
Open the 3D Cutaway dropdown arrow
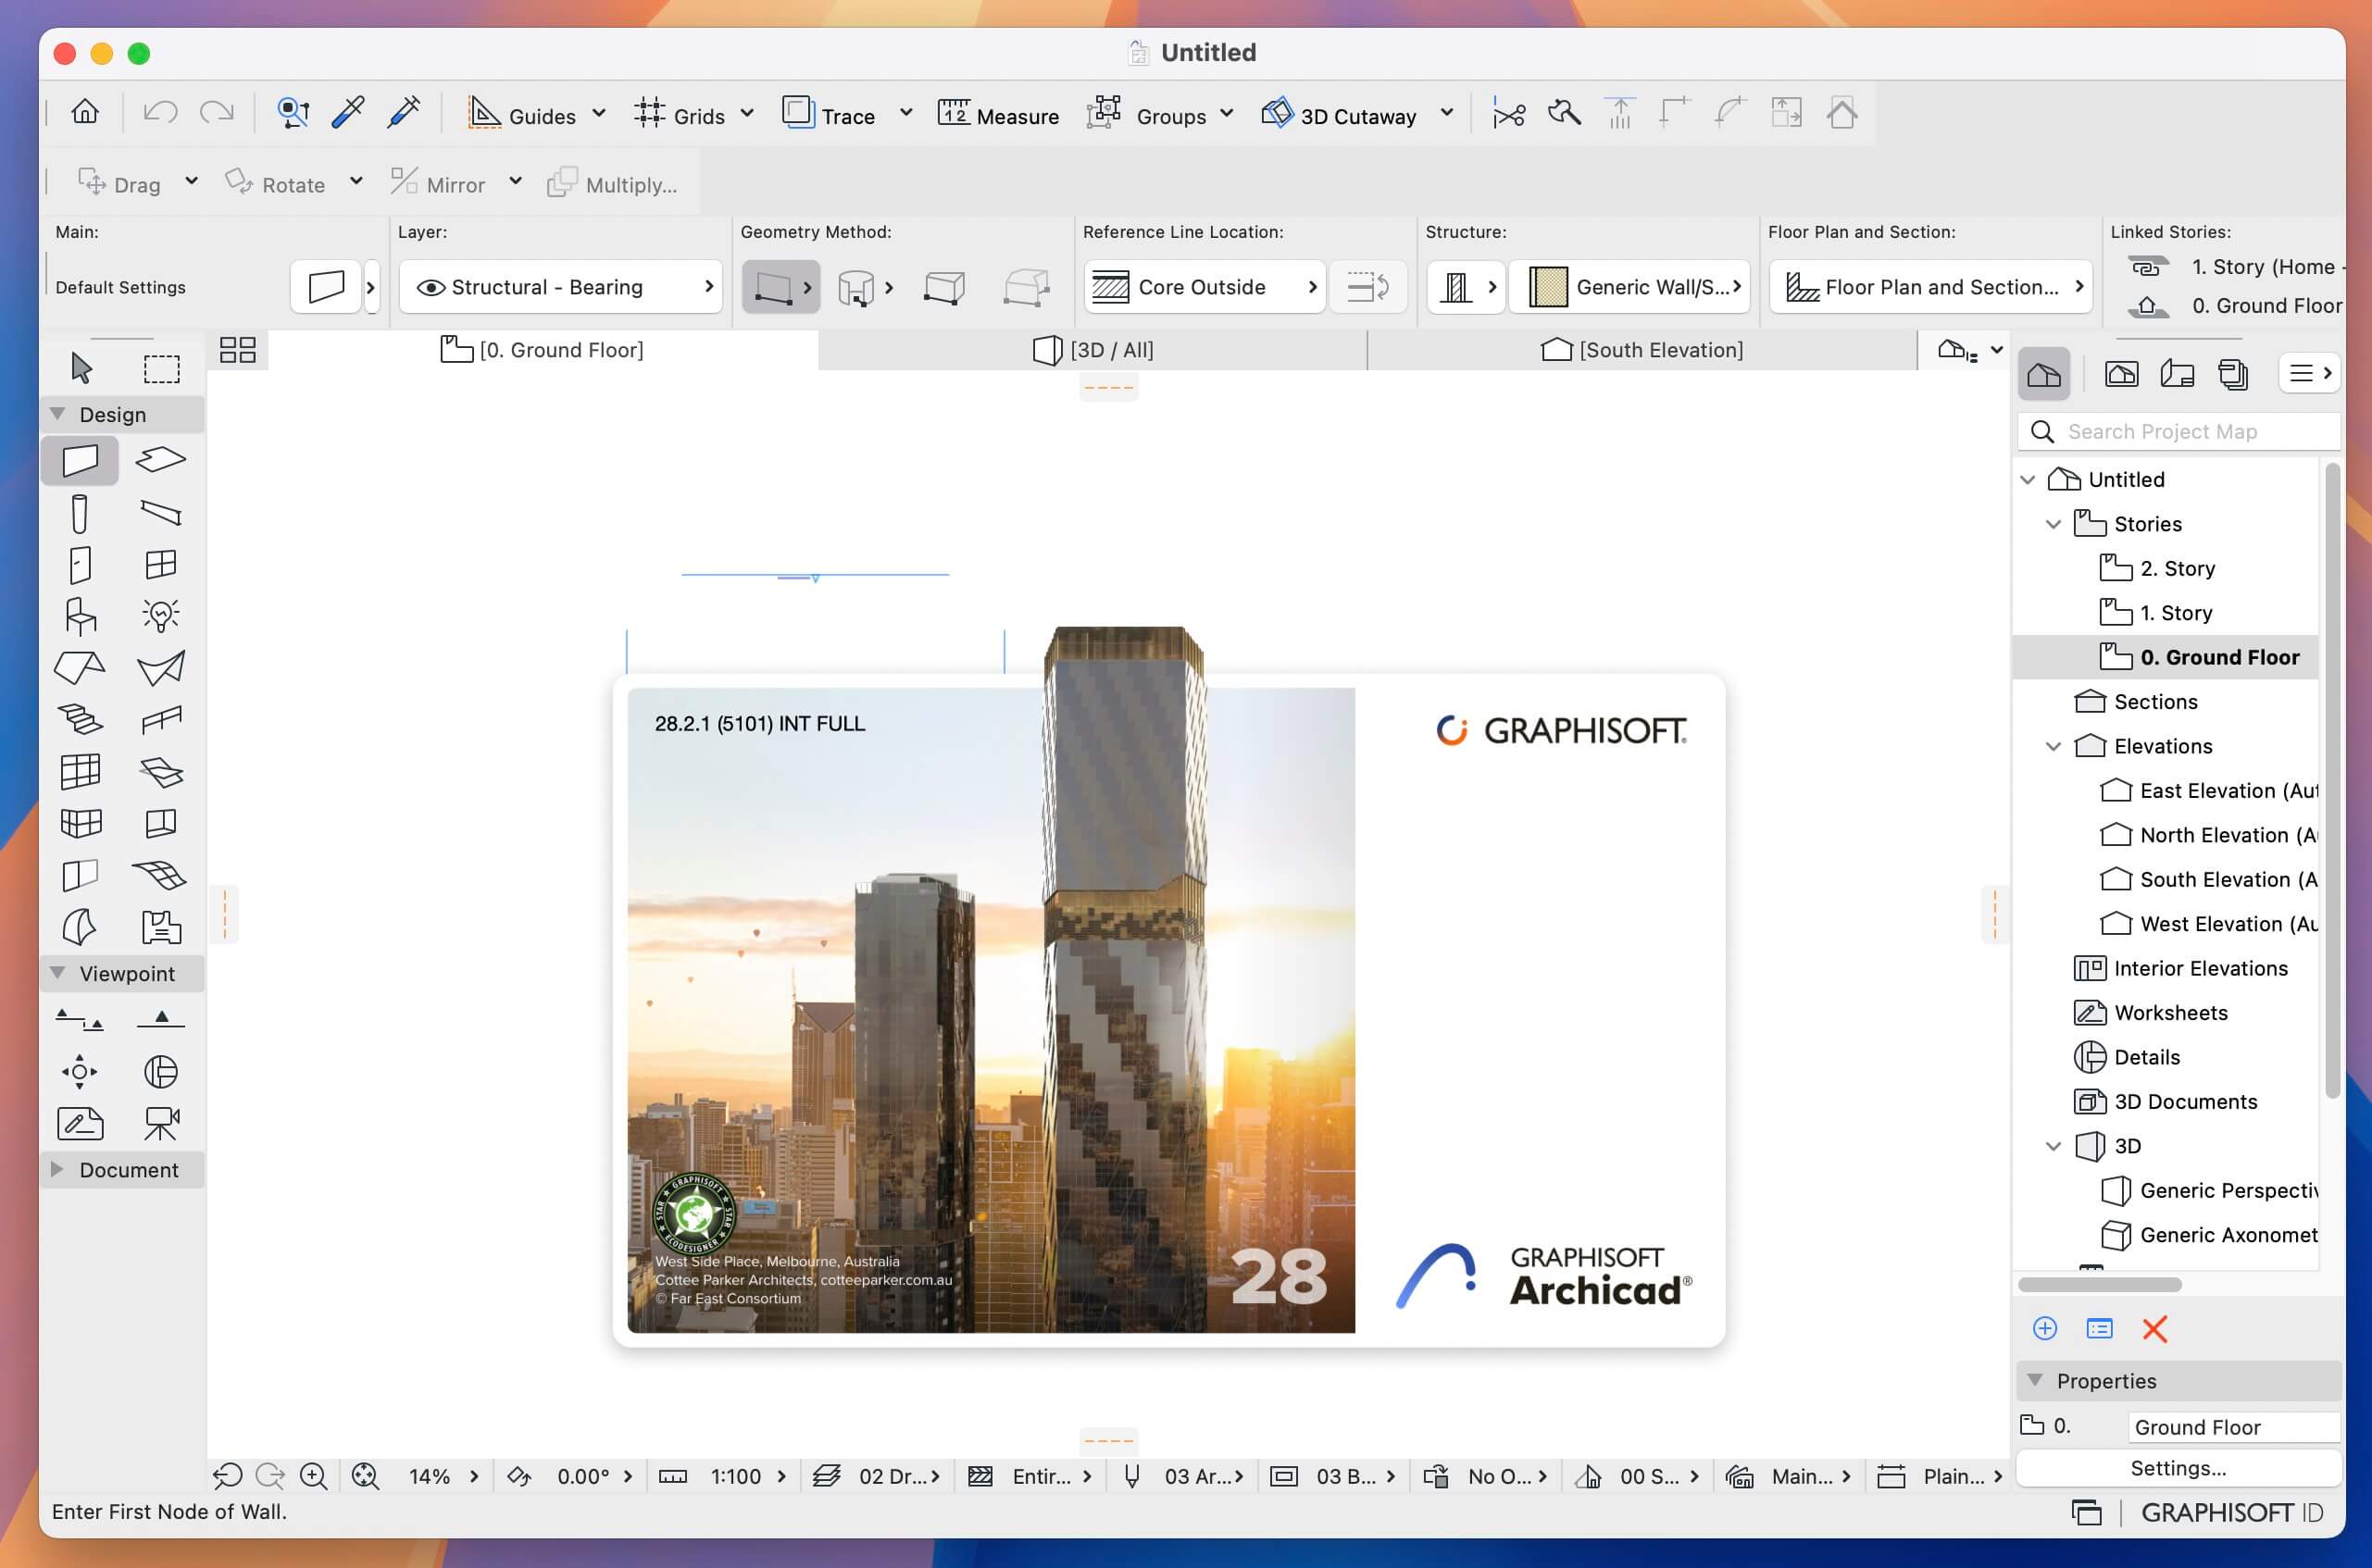1446,113
